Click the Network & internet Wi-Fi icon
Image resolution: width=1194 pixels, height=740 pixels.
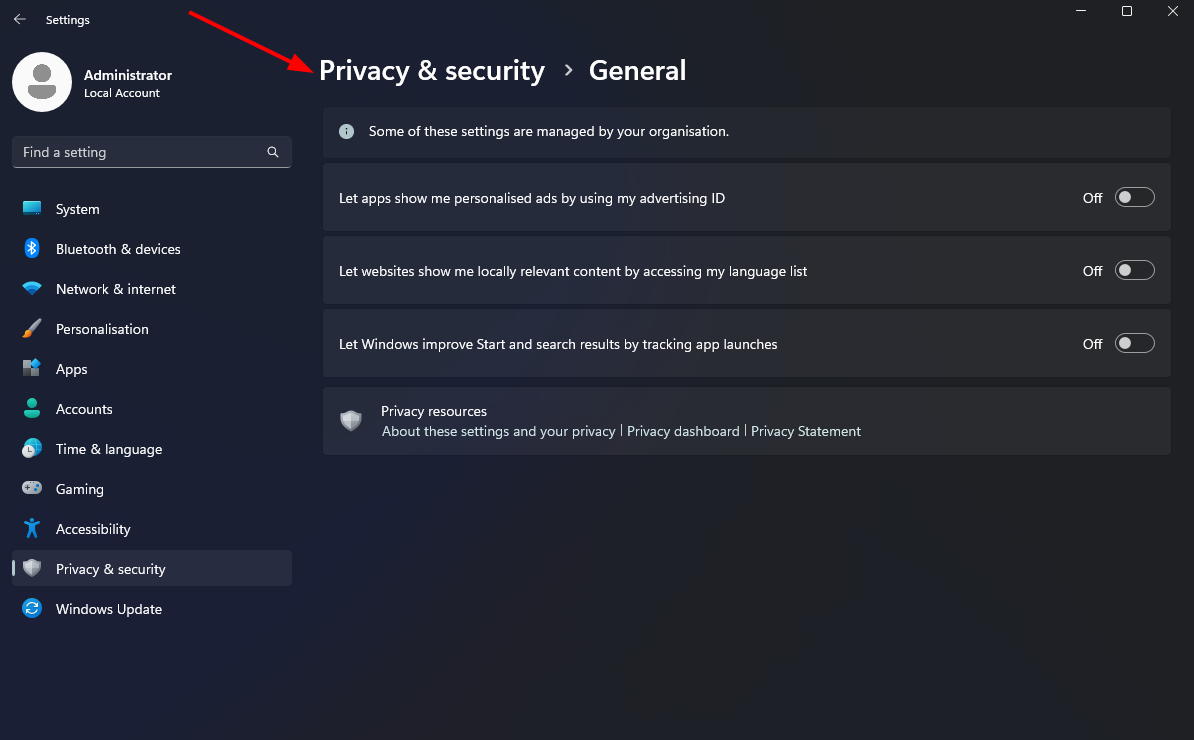[x=32, y=289]
